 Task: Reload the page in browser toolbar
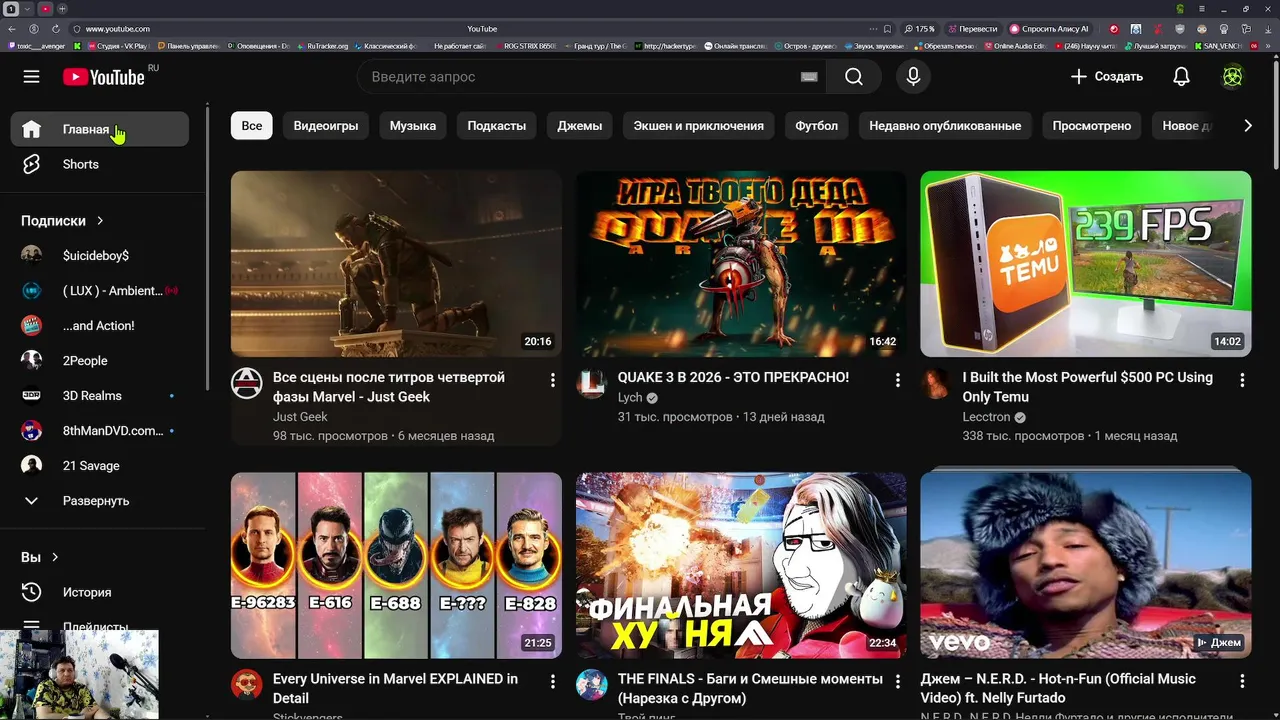click(x=56, y=29)
